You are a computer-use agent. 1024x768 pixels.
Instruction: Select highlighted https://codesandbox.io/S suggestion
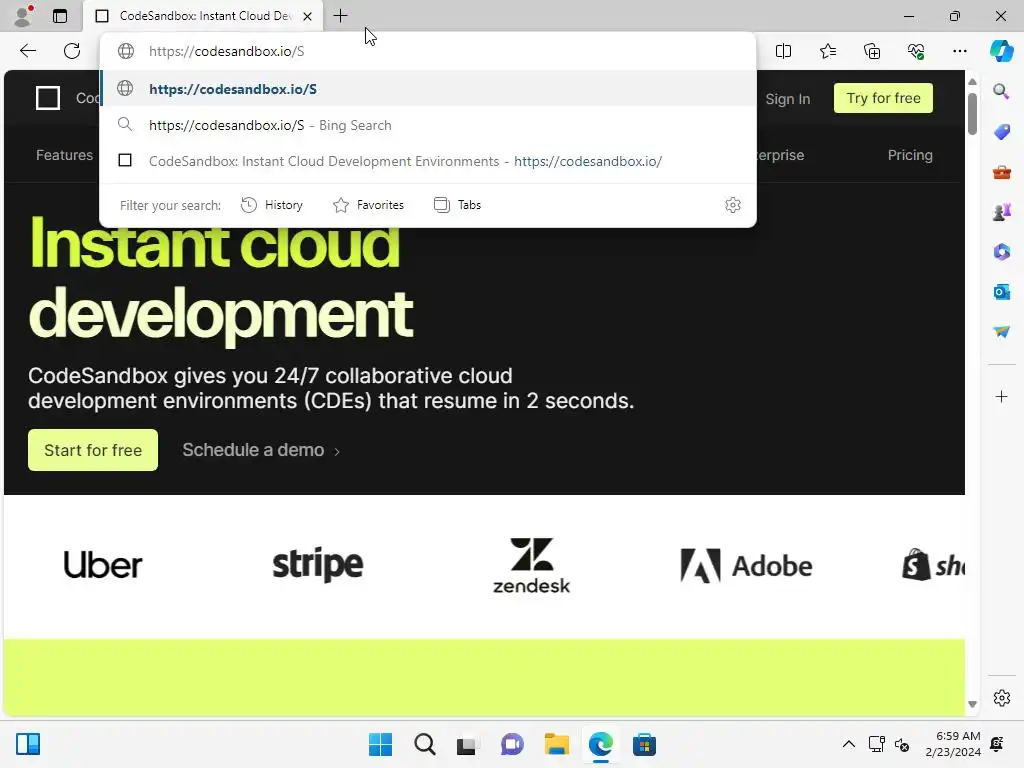coord(428,89)
